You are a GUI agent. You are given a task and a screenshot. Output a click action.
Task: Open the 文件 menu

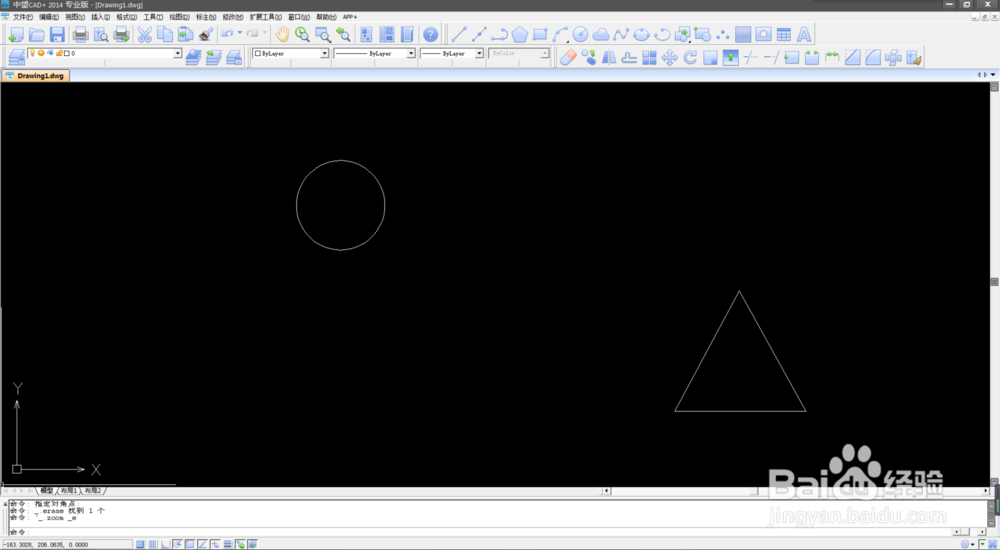22,17
